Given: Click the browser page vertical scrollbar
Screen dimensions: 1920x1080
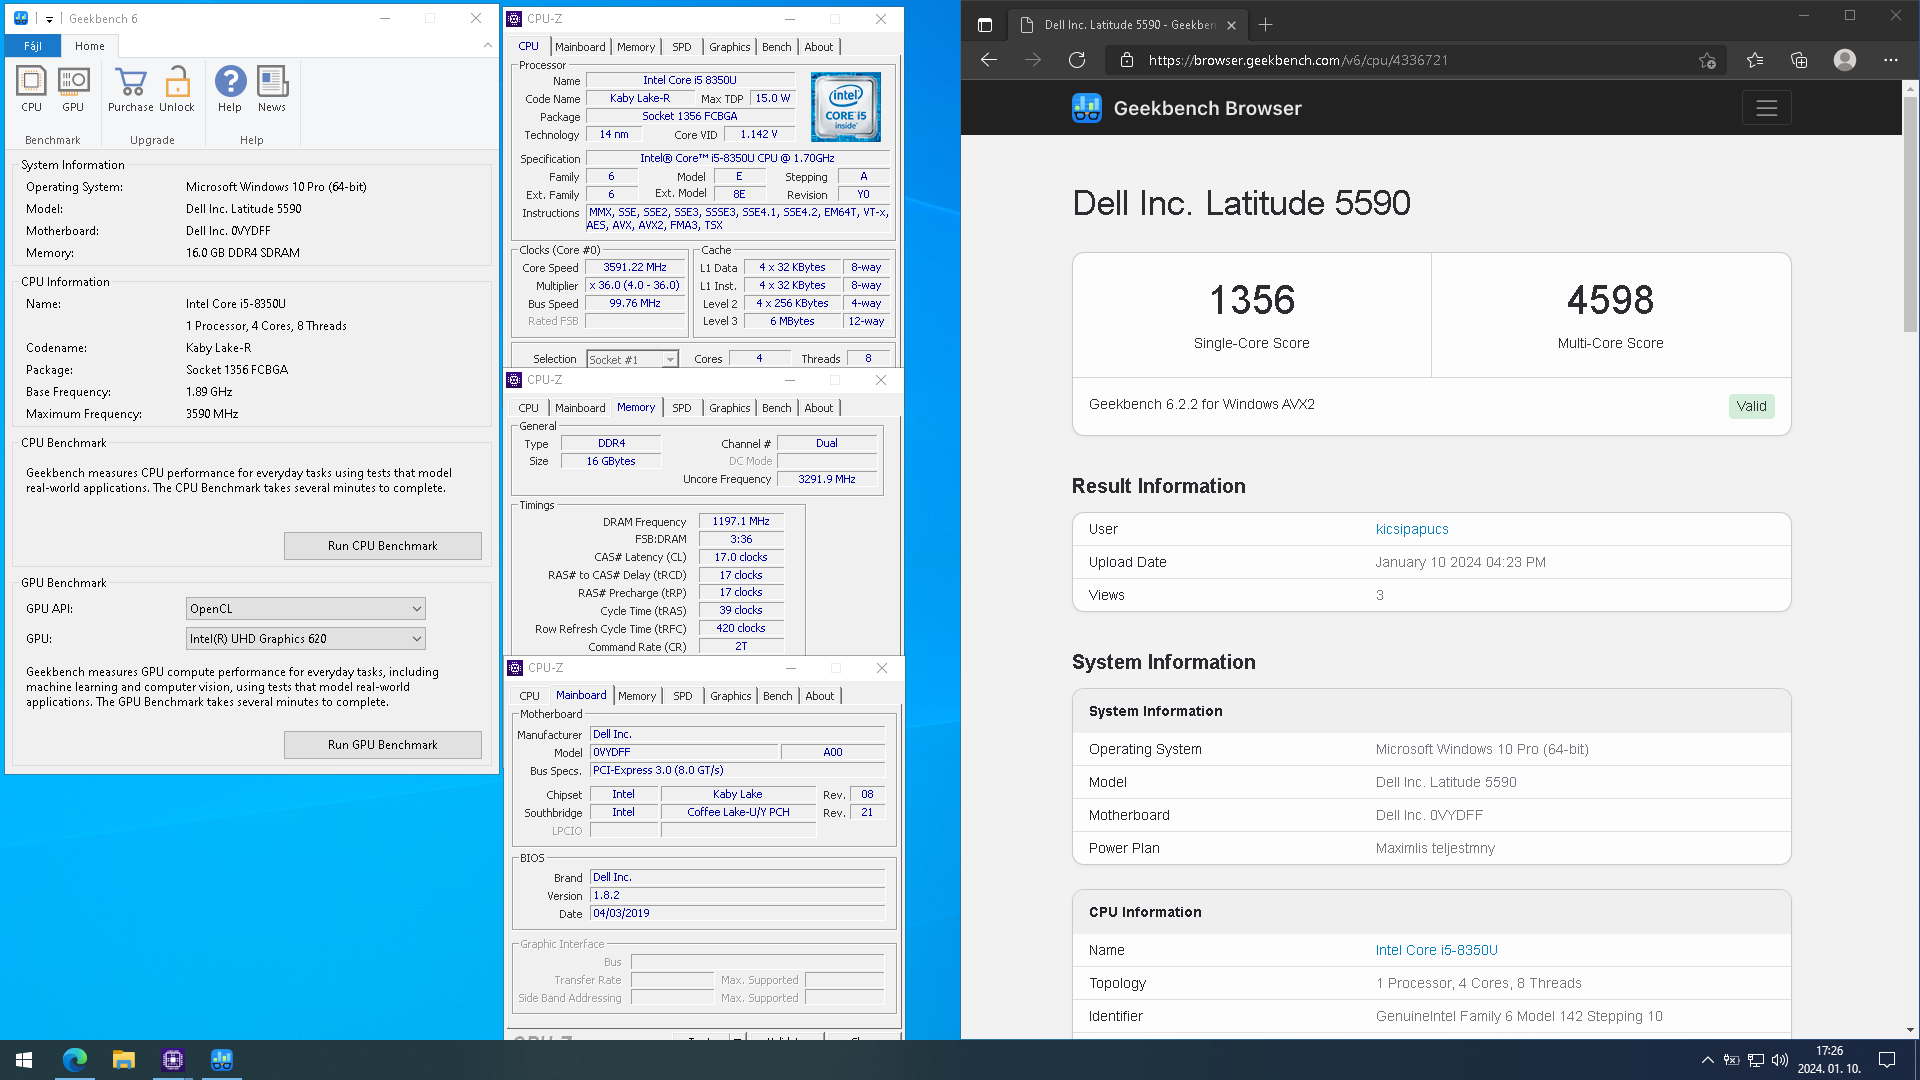Looking at the screenshot, I should click(1910, 215).
